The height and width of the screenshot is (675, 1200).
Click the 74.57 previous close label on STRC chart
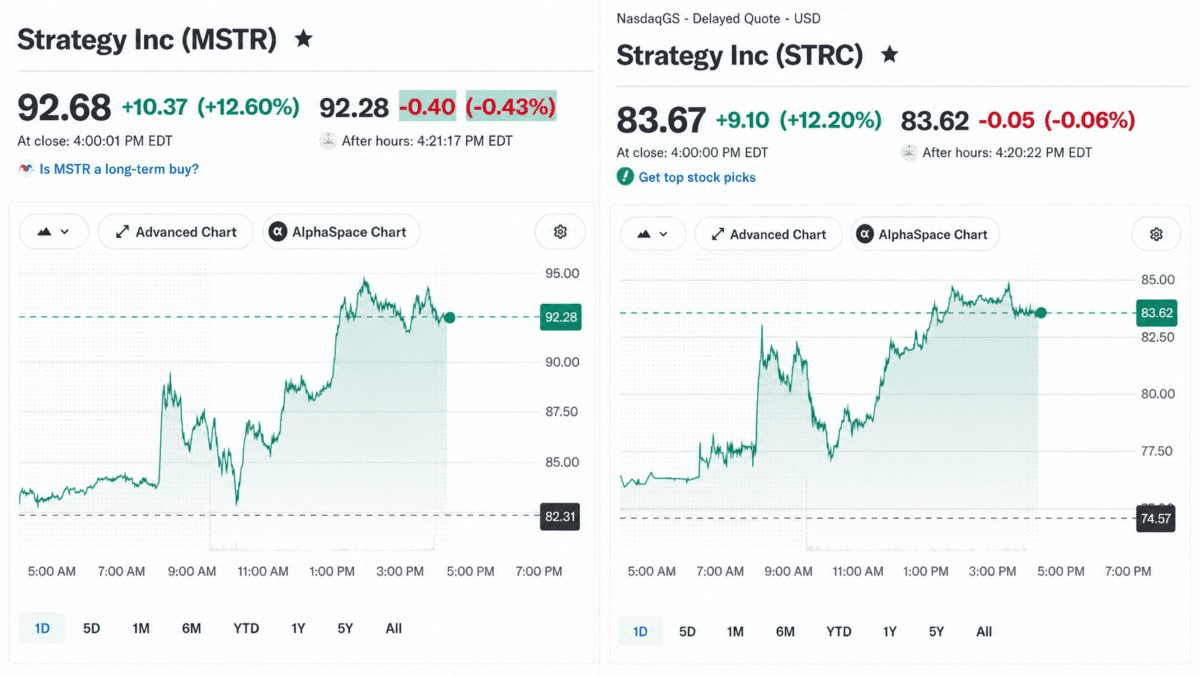coord(1156,518)
